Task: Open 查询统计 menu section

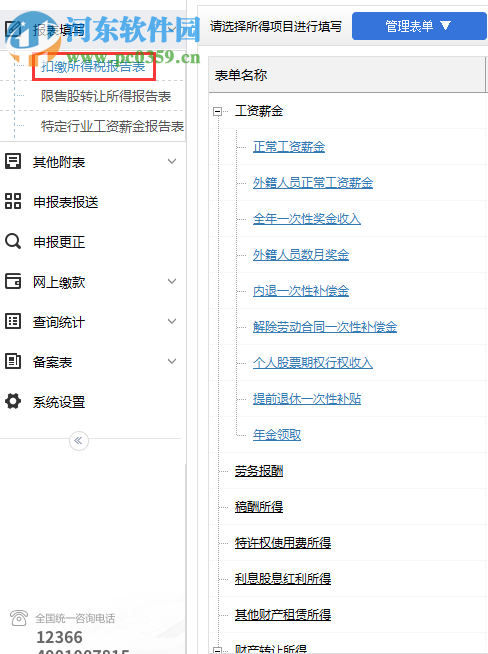Action: tap(59, 322)
